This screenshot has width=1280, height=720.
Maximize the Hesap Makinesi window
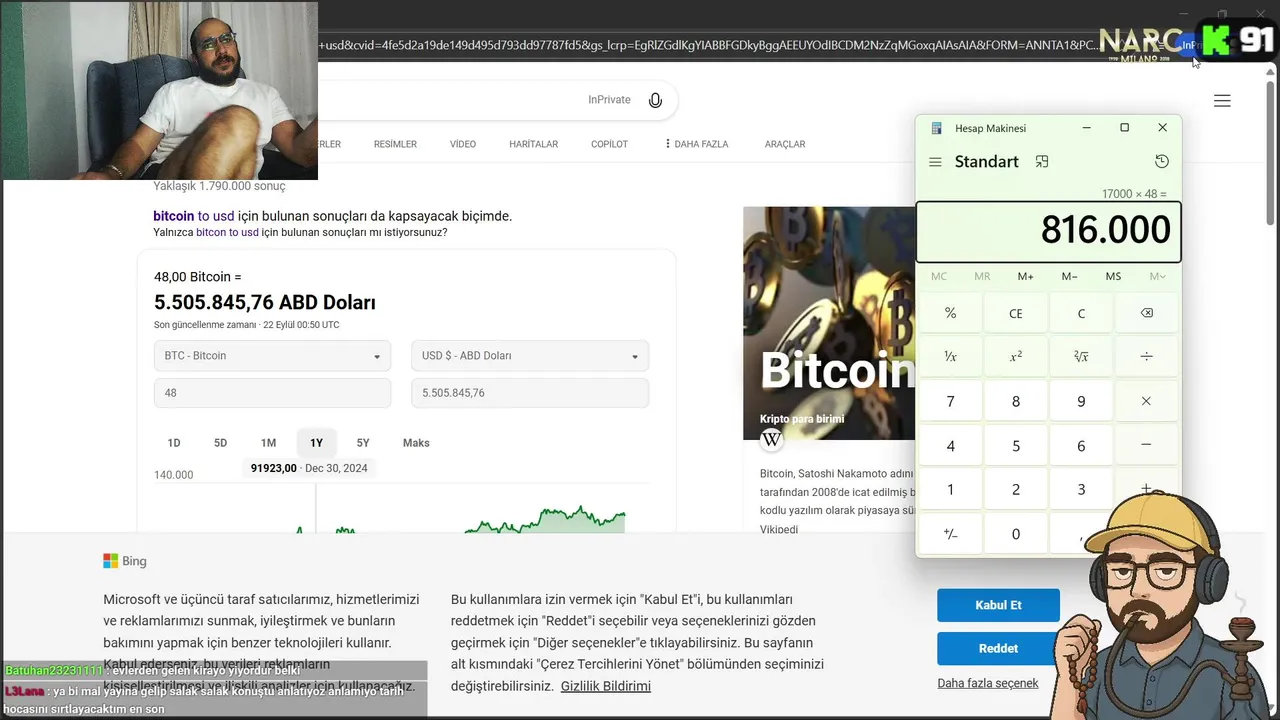pyautogui.click(x=1124, y=128)
